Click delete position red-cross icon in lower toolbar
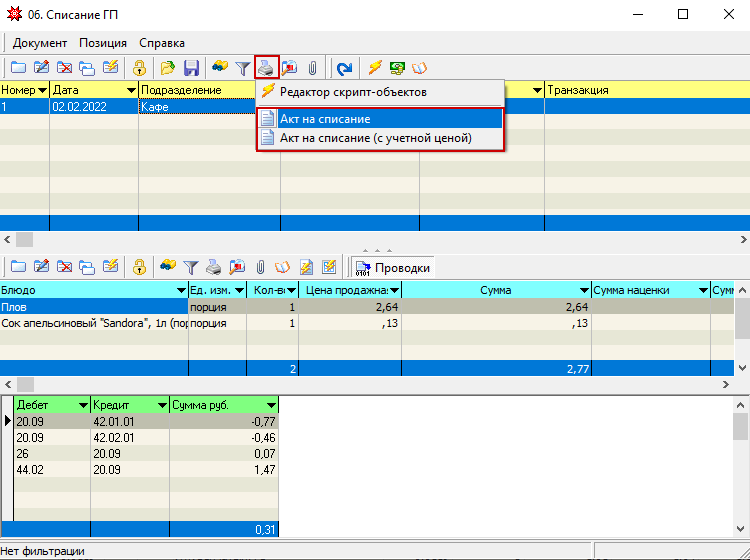The height and width of the screenshot is (560, 750). (x=64, y=266)
